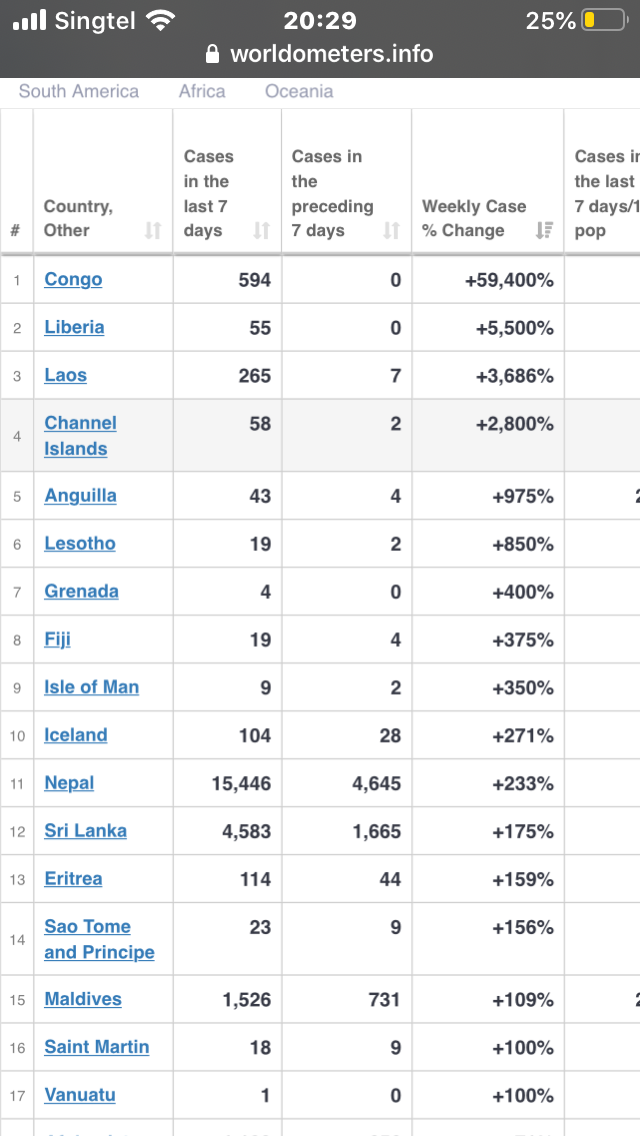Open the Iceland country link
Viewport: 640px width, 1136px height.
pos(75,735)
